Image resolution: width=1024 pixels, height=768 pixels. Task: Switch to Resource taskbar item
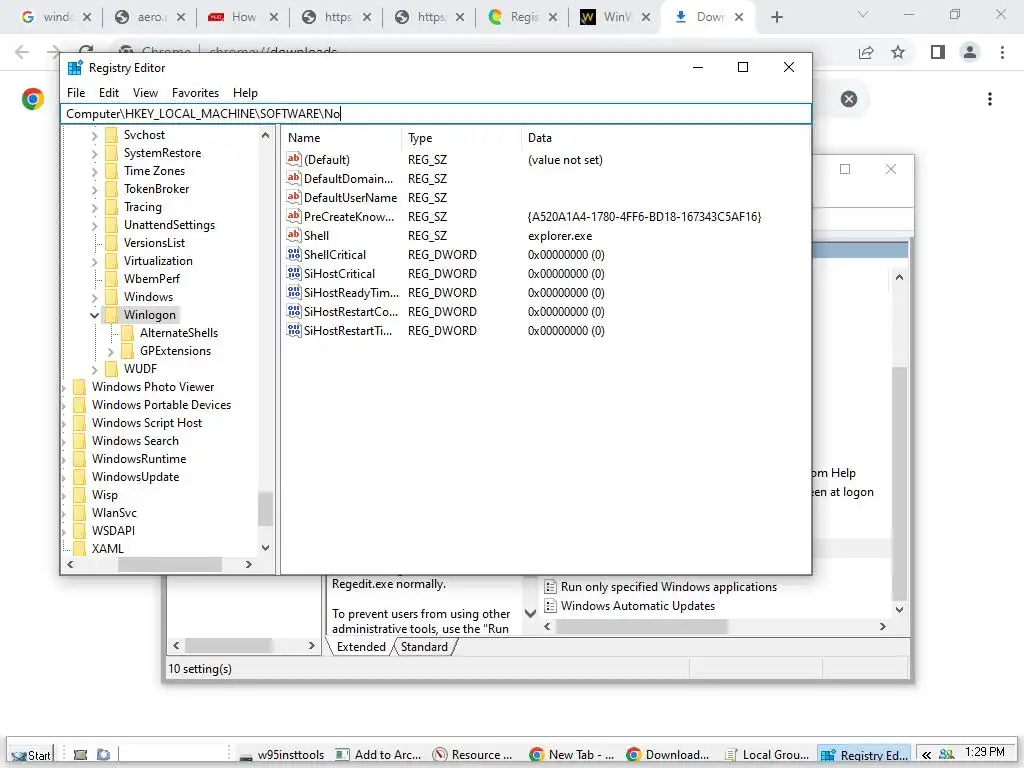pyautogui.click(x=473, y=755)
